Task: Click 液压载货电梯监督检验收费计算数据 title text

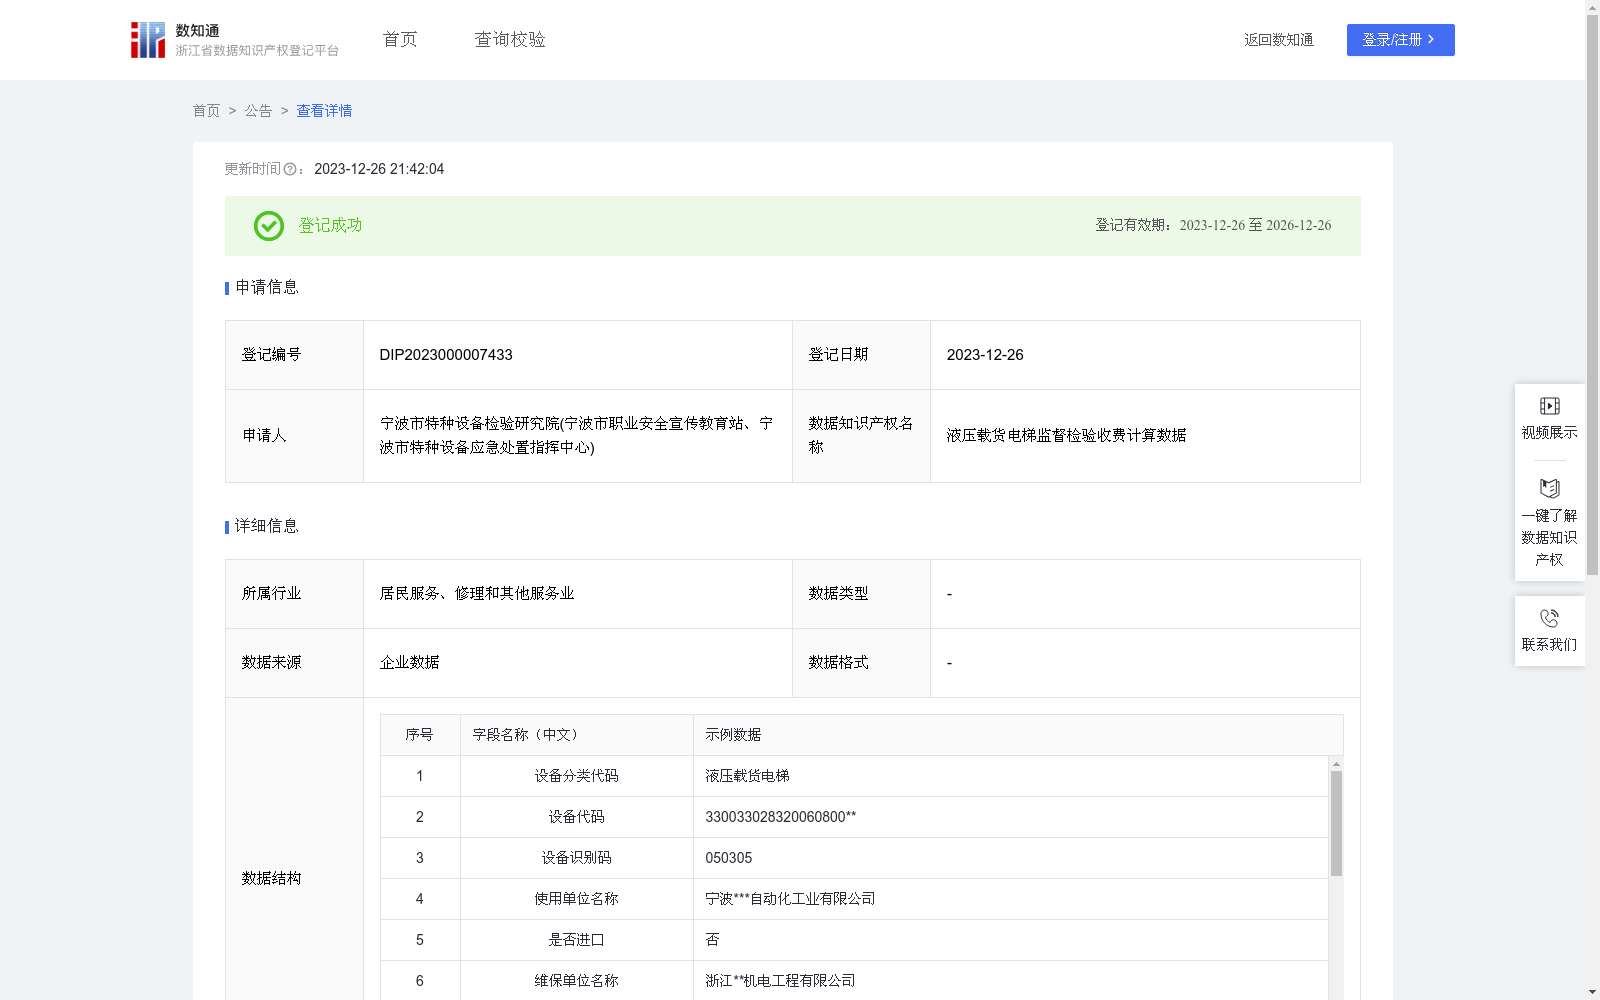Action: pyautogui.click(x=1067, y=436)
